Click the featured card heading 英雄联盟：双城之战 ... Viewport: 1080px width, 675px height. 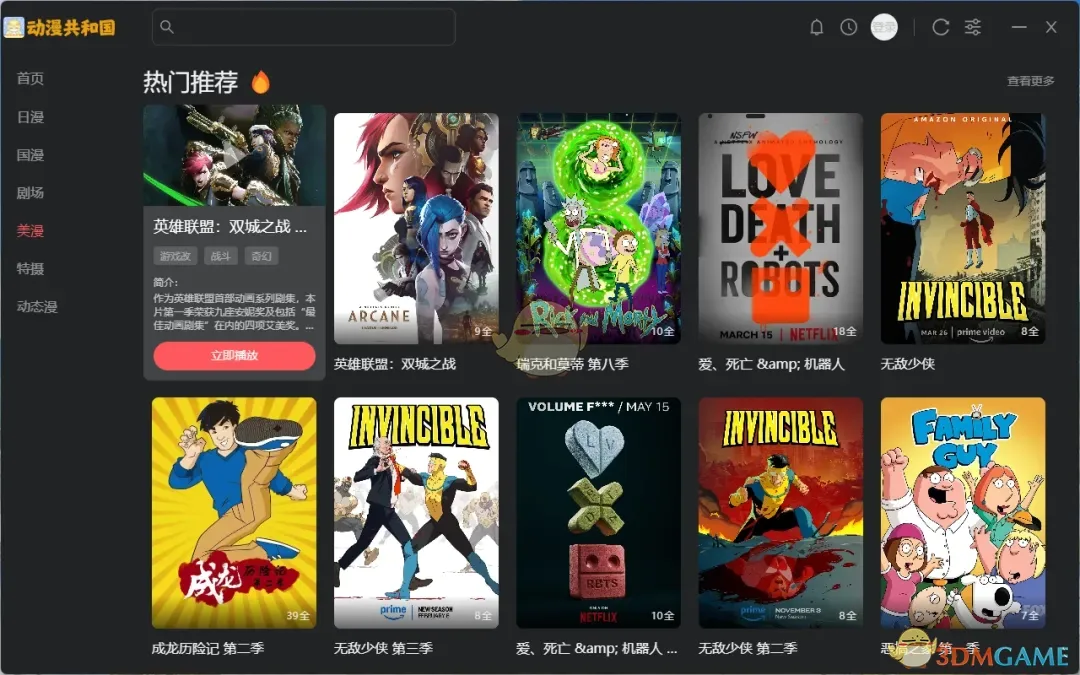pos(230,227)
